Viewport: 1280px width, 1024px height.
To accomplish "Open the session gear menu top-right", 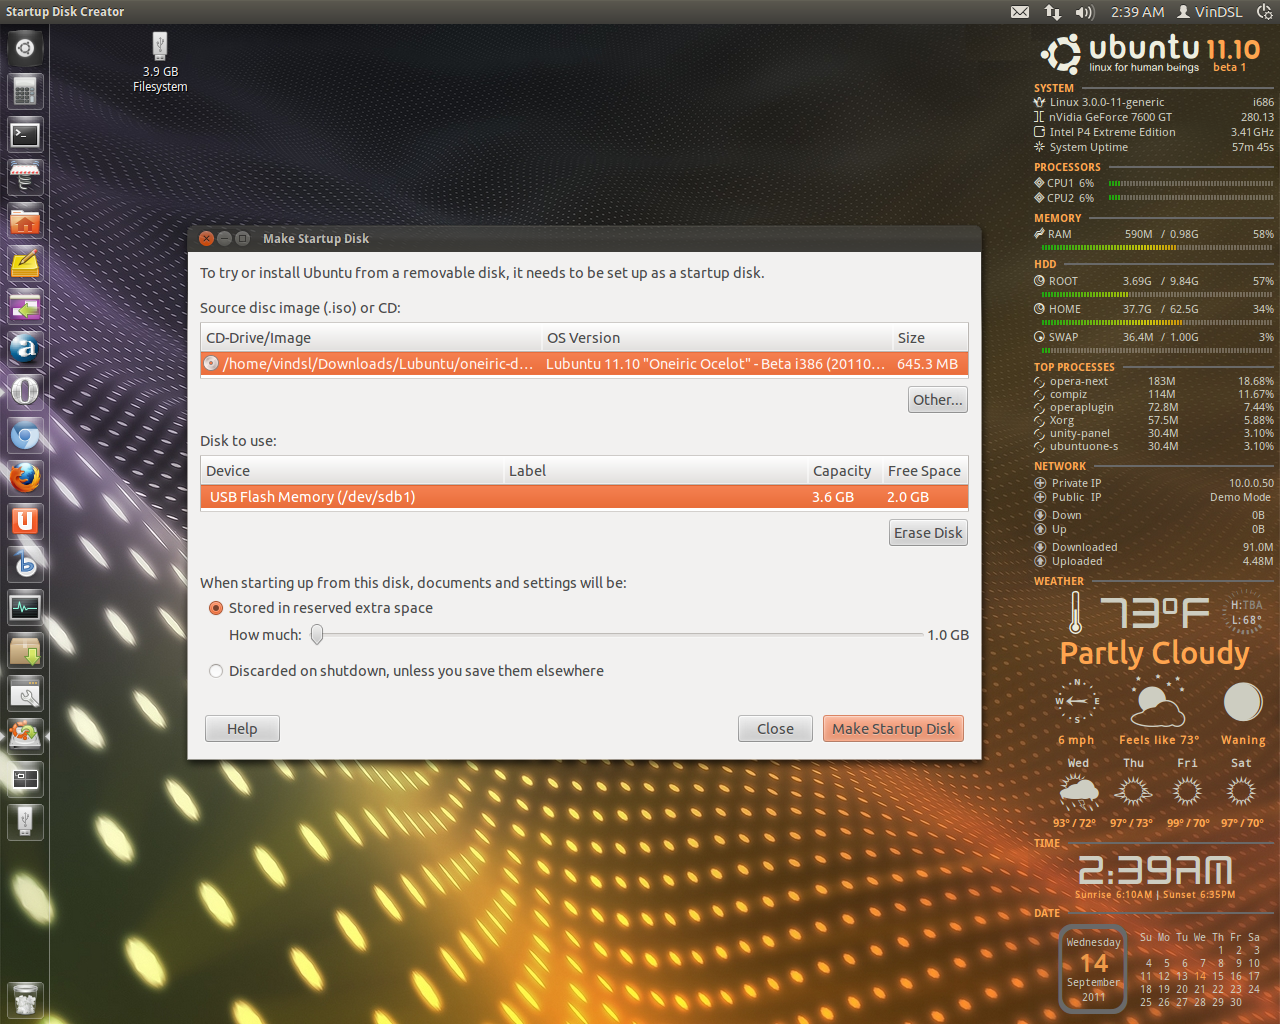I will tap(1264, 11).
